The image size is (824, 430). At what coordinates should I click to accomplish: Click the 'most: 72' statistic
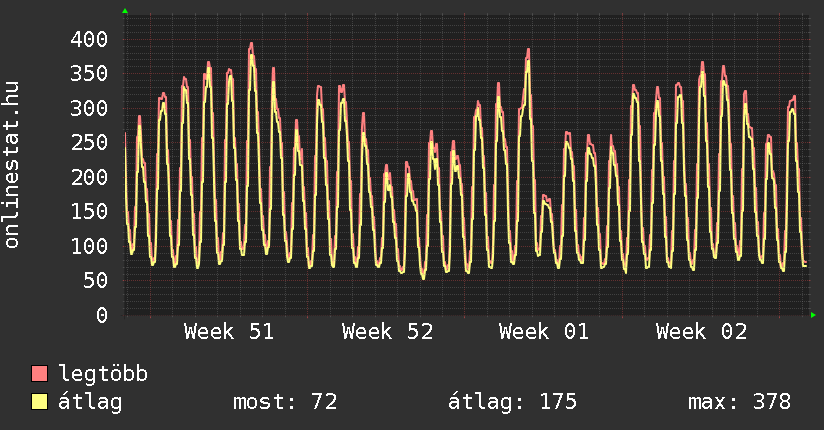[285, 402]
